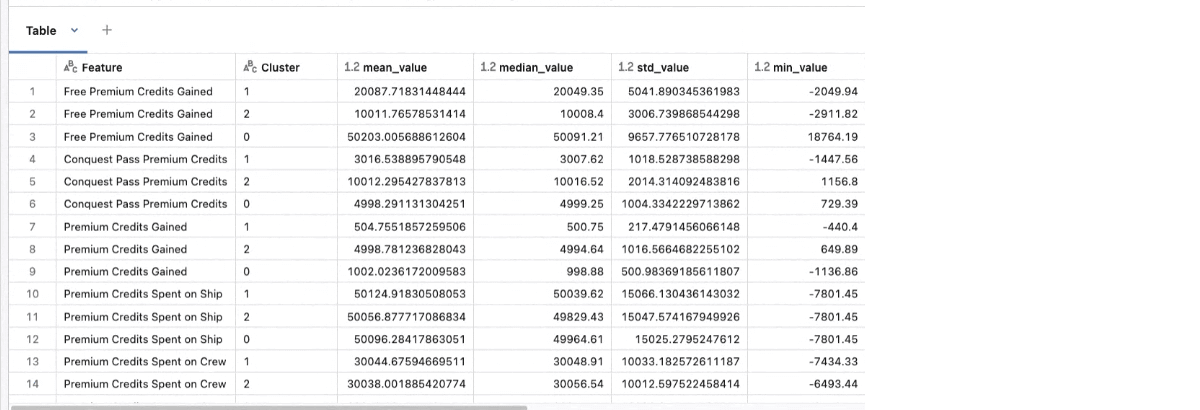Select the Table tab
The height and width of the screenshot is (410, 1200).
pos(41,30)
